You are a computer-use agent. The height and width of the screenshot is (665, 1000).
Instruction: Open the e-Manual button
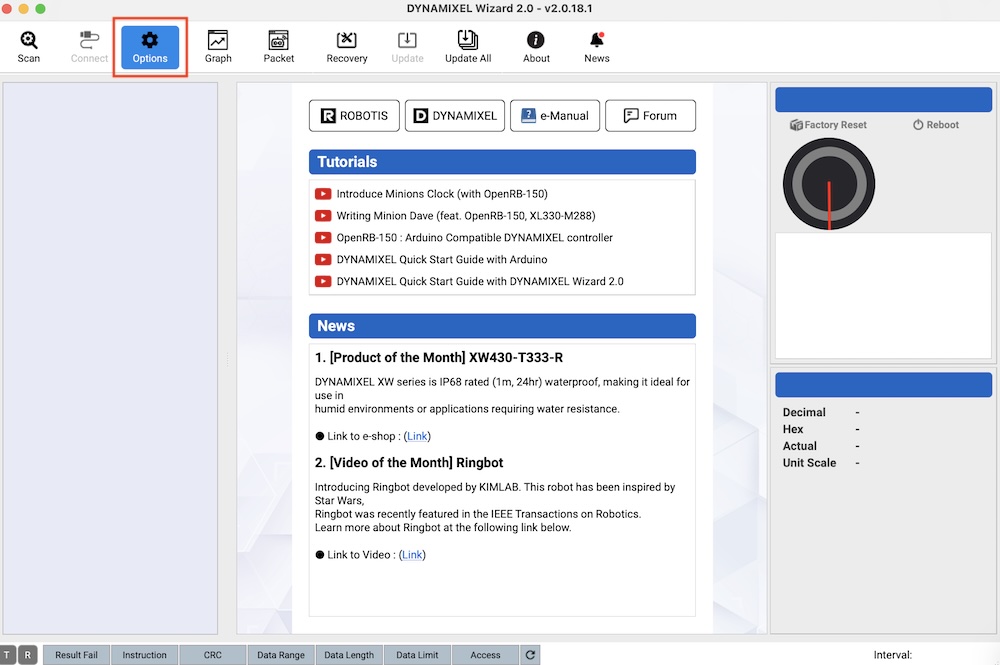[x=555, y=116]
